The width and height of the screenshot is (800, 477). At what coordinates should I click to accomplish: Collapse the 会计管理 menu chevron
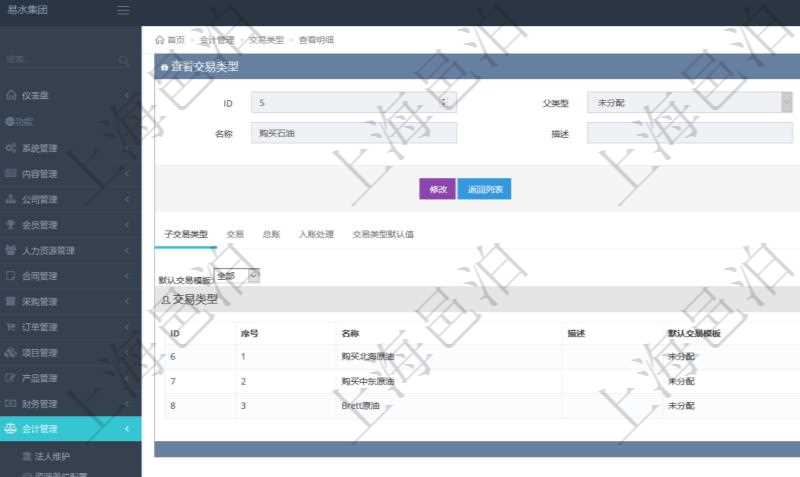click(127, 429)
